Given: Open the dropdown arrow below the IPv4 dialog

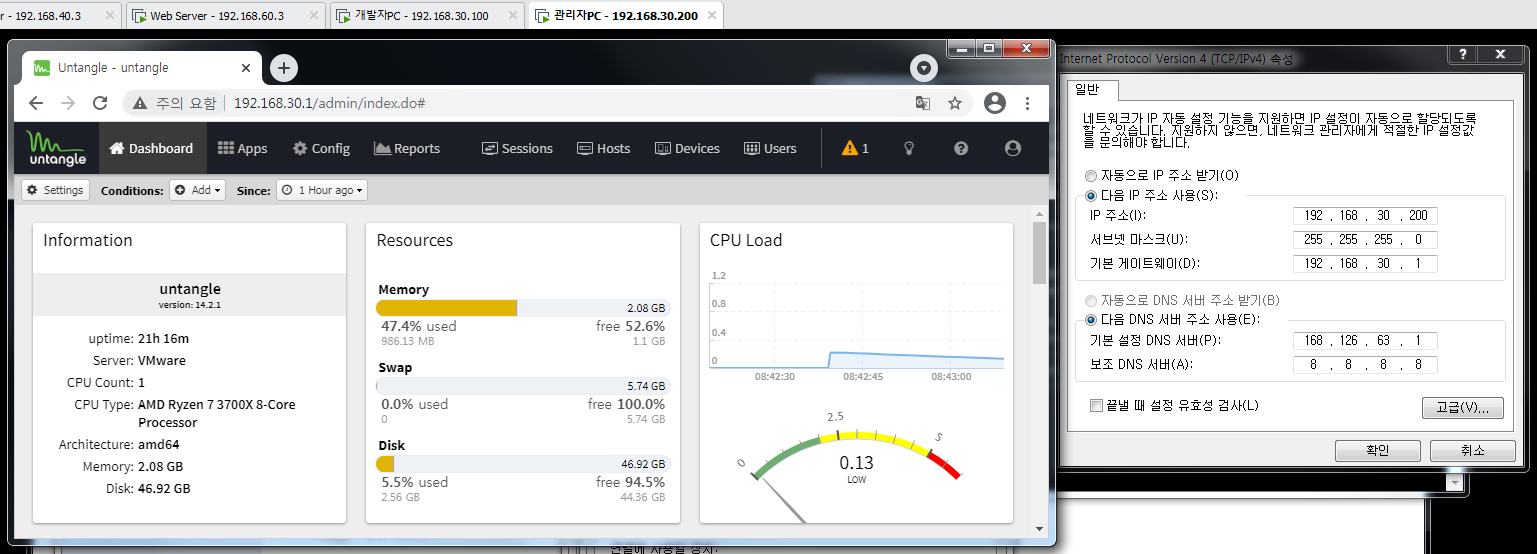Looking at the screenshot, I should pos(1456,483).
